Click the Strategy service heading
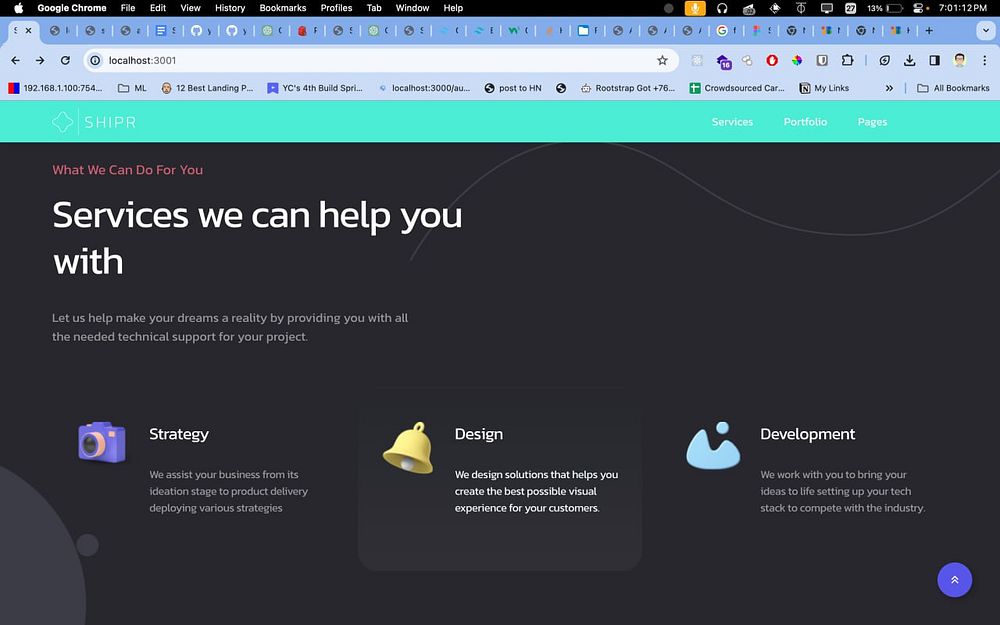The height and width of the screenshot is (625, 1000). 179,434
